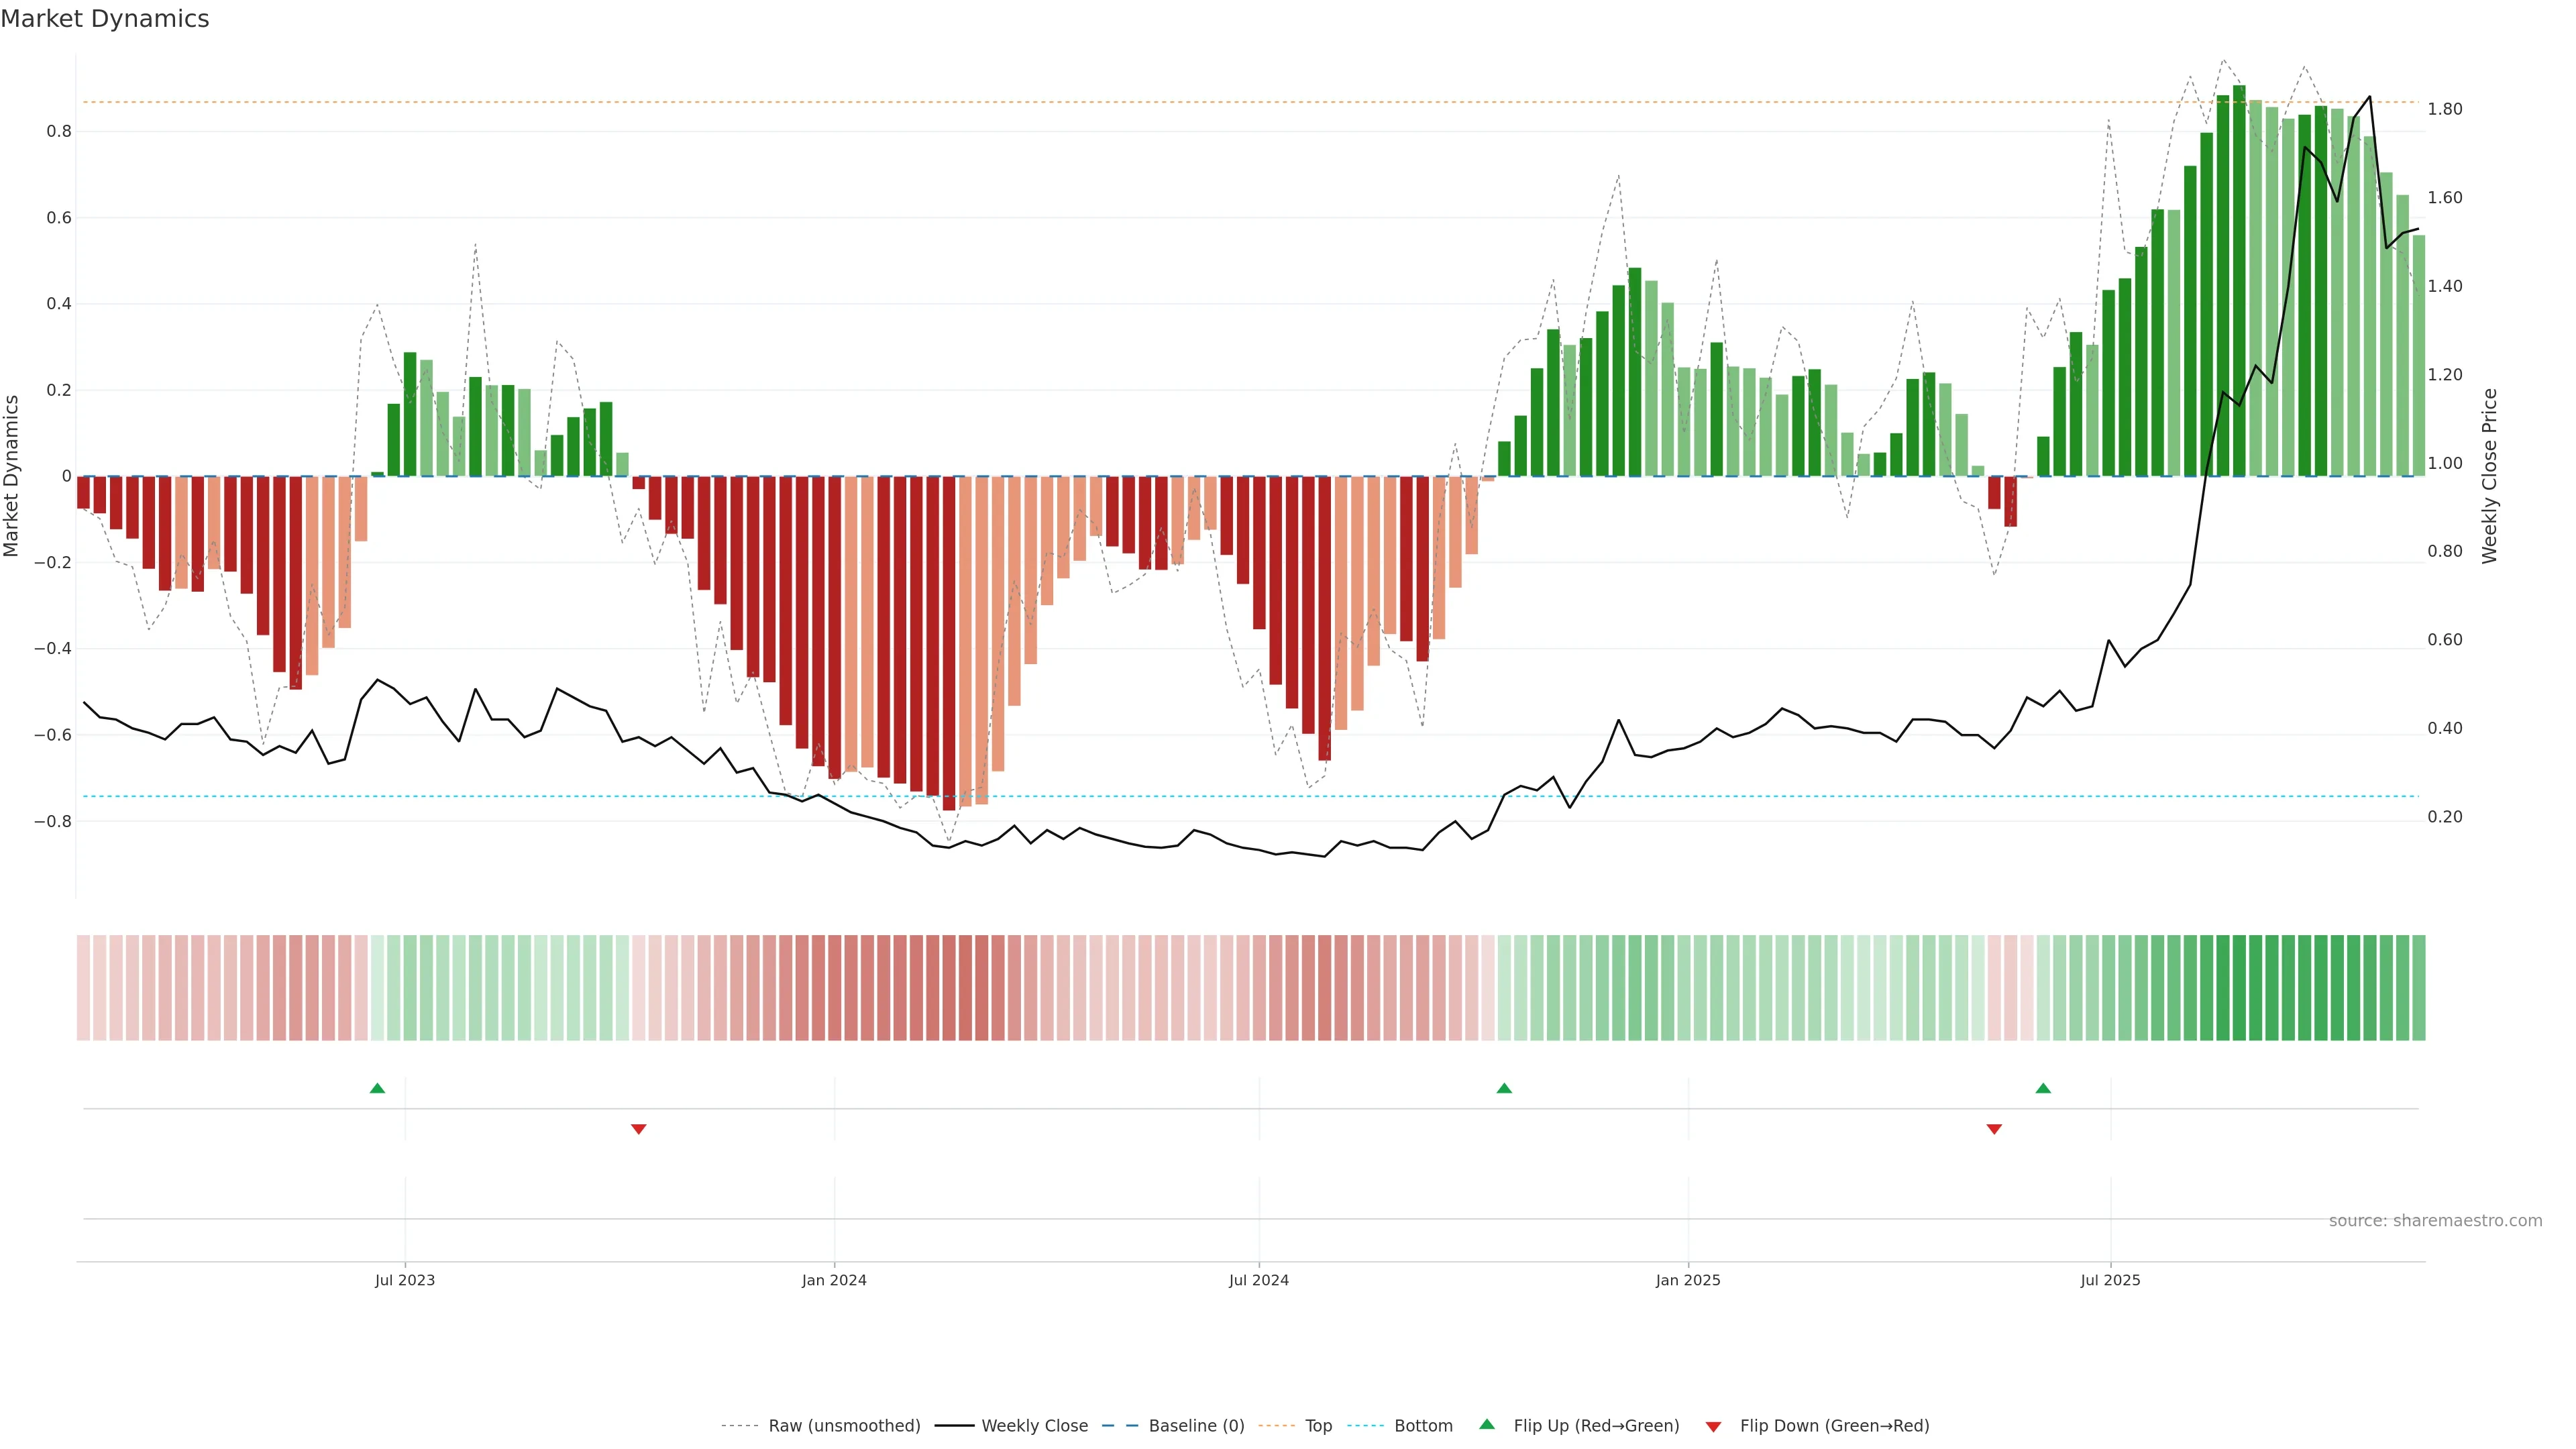The width and height of the screenshot is (2576, 1449).
Task: Click the −0.8 Market Dynamics axis tick
Action: (52, 821)
